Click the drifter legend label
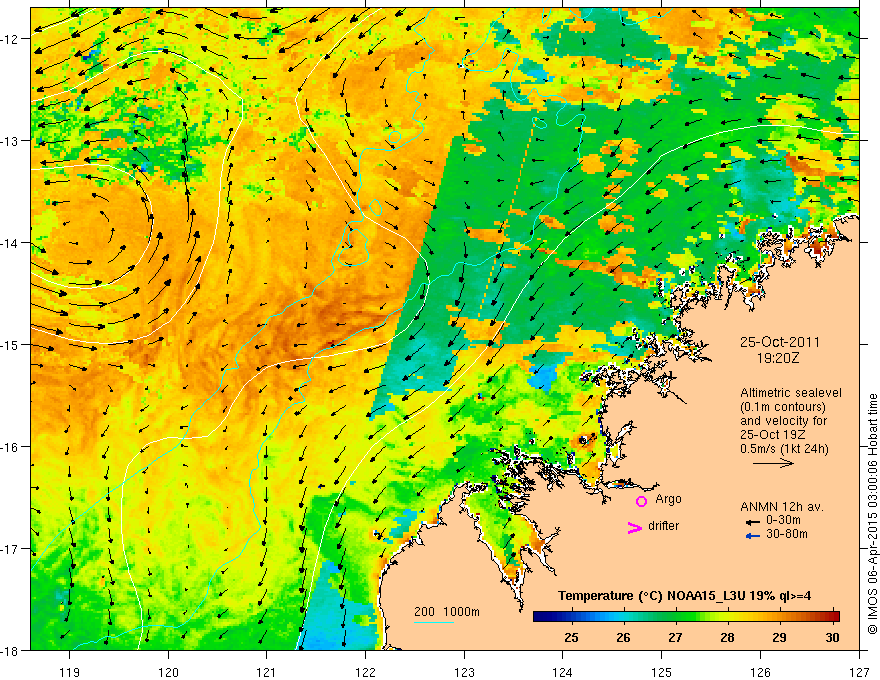The image size is (880, 680). click(663, 526)
